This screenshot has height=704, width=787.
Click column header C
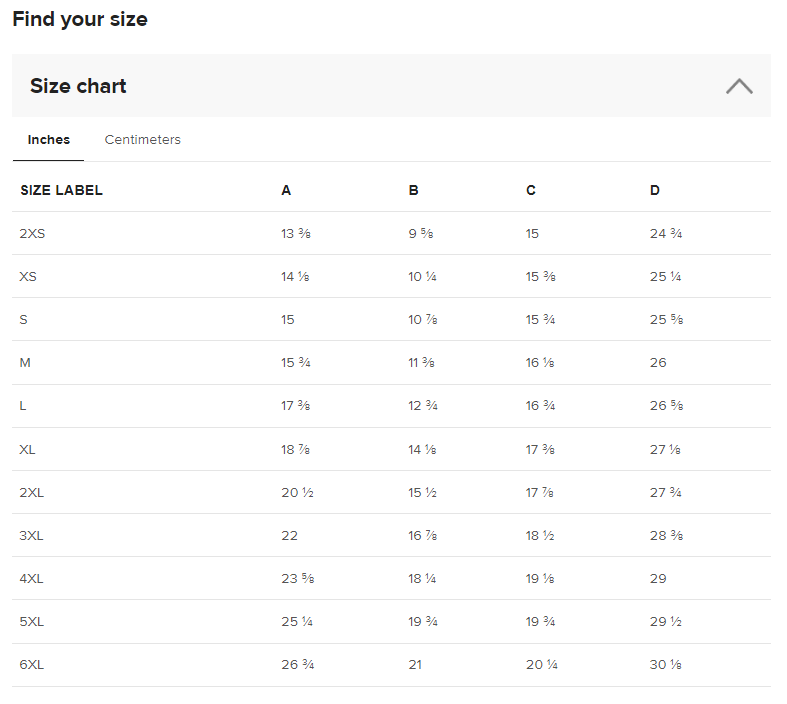click(531, 190)
